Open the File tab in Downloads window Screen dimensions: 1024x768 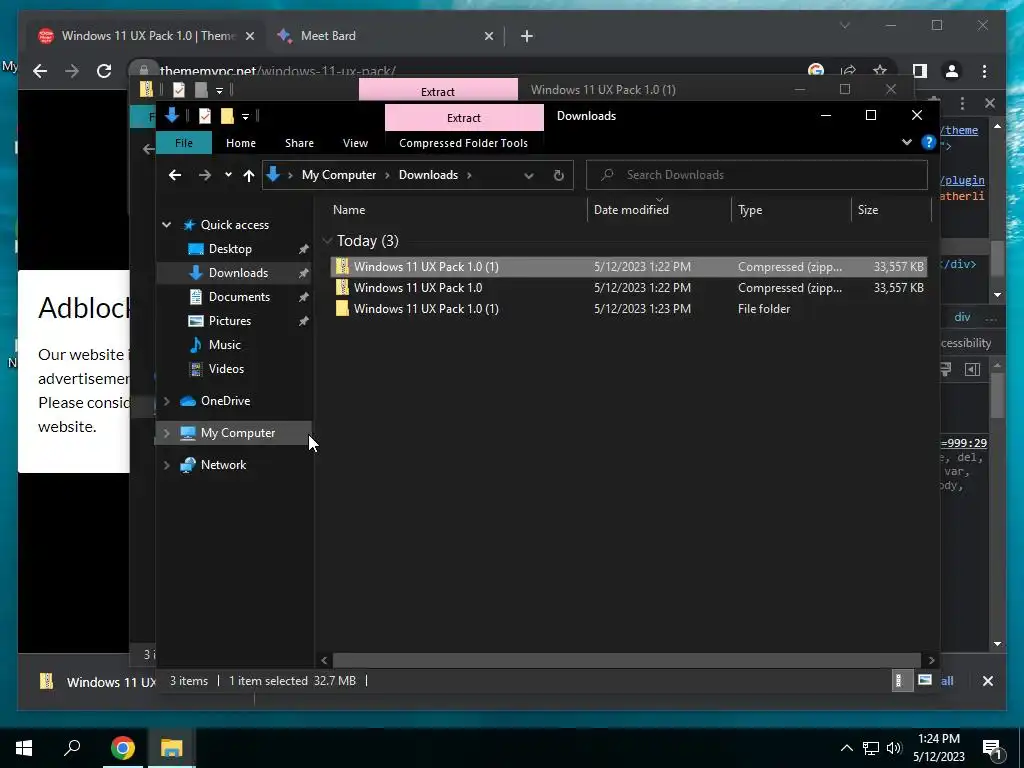pyautogui.click(x=184, y=143)
